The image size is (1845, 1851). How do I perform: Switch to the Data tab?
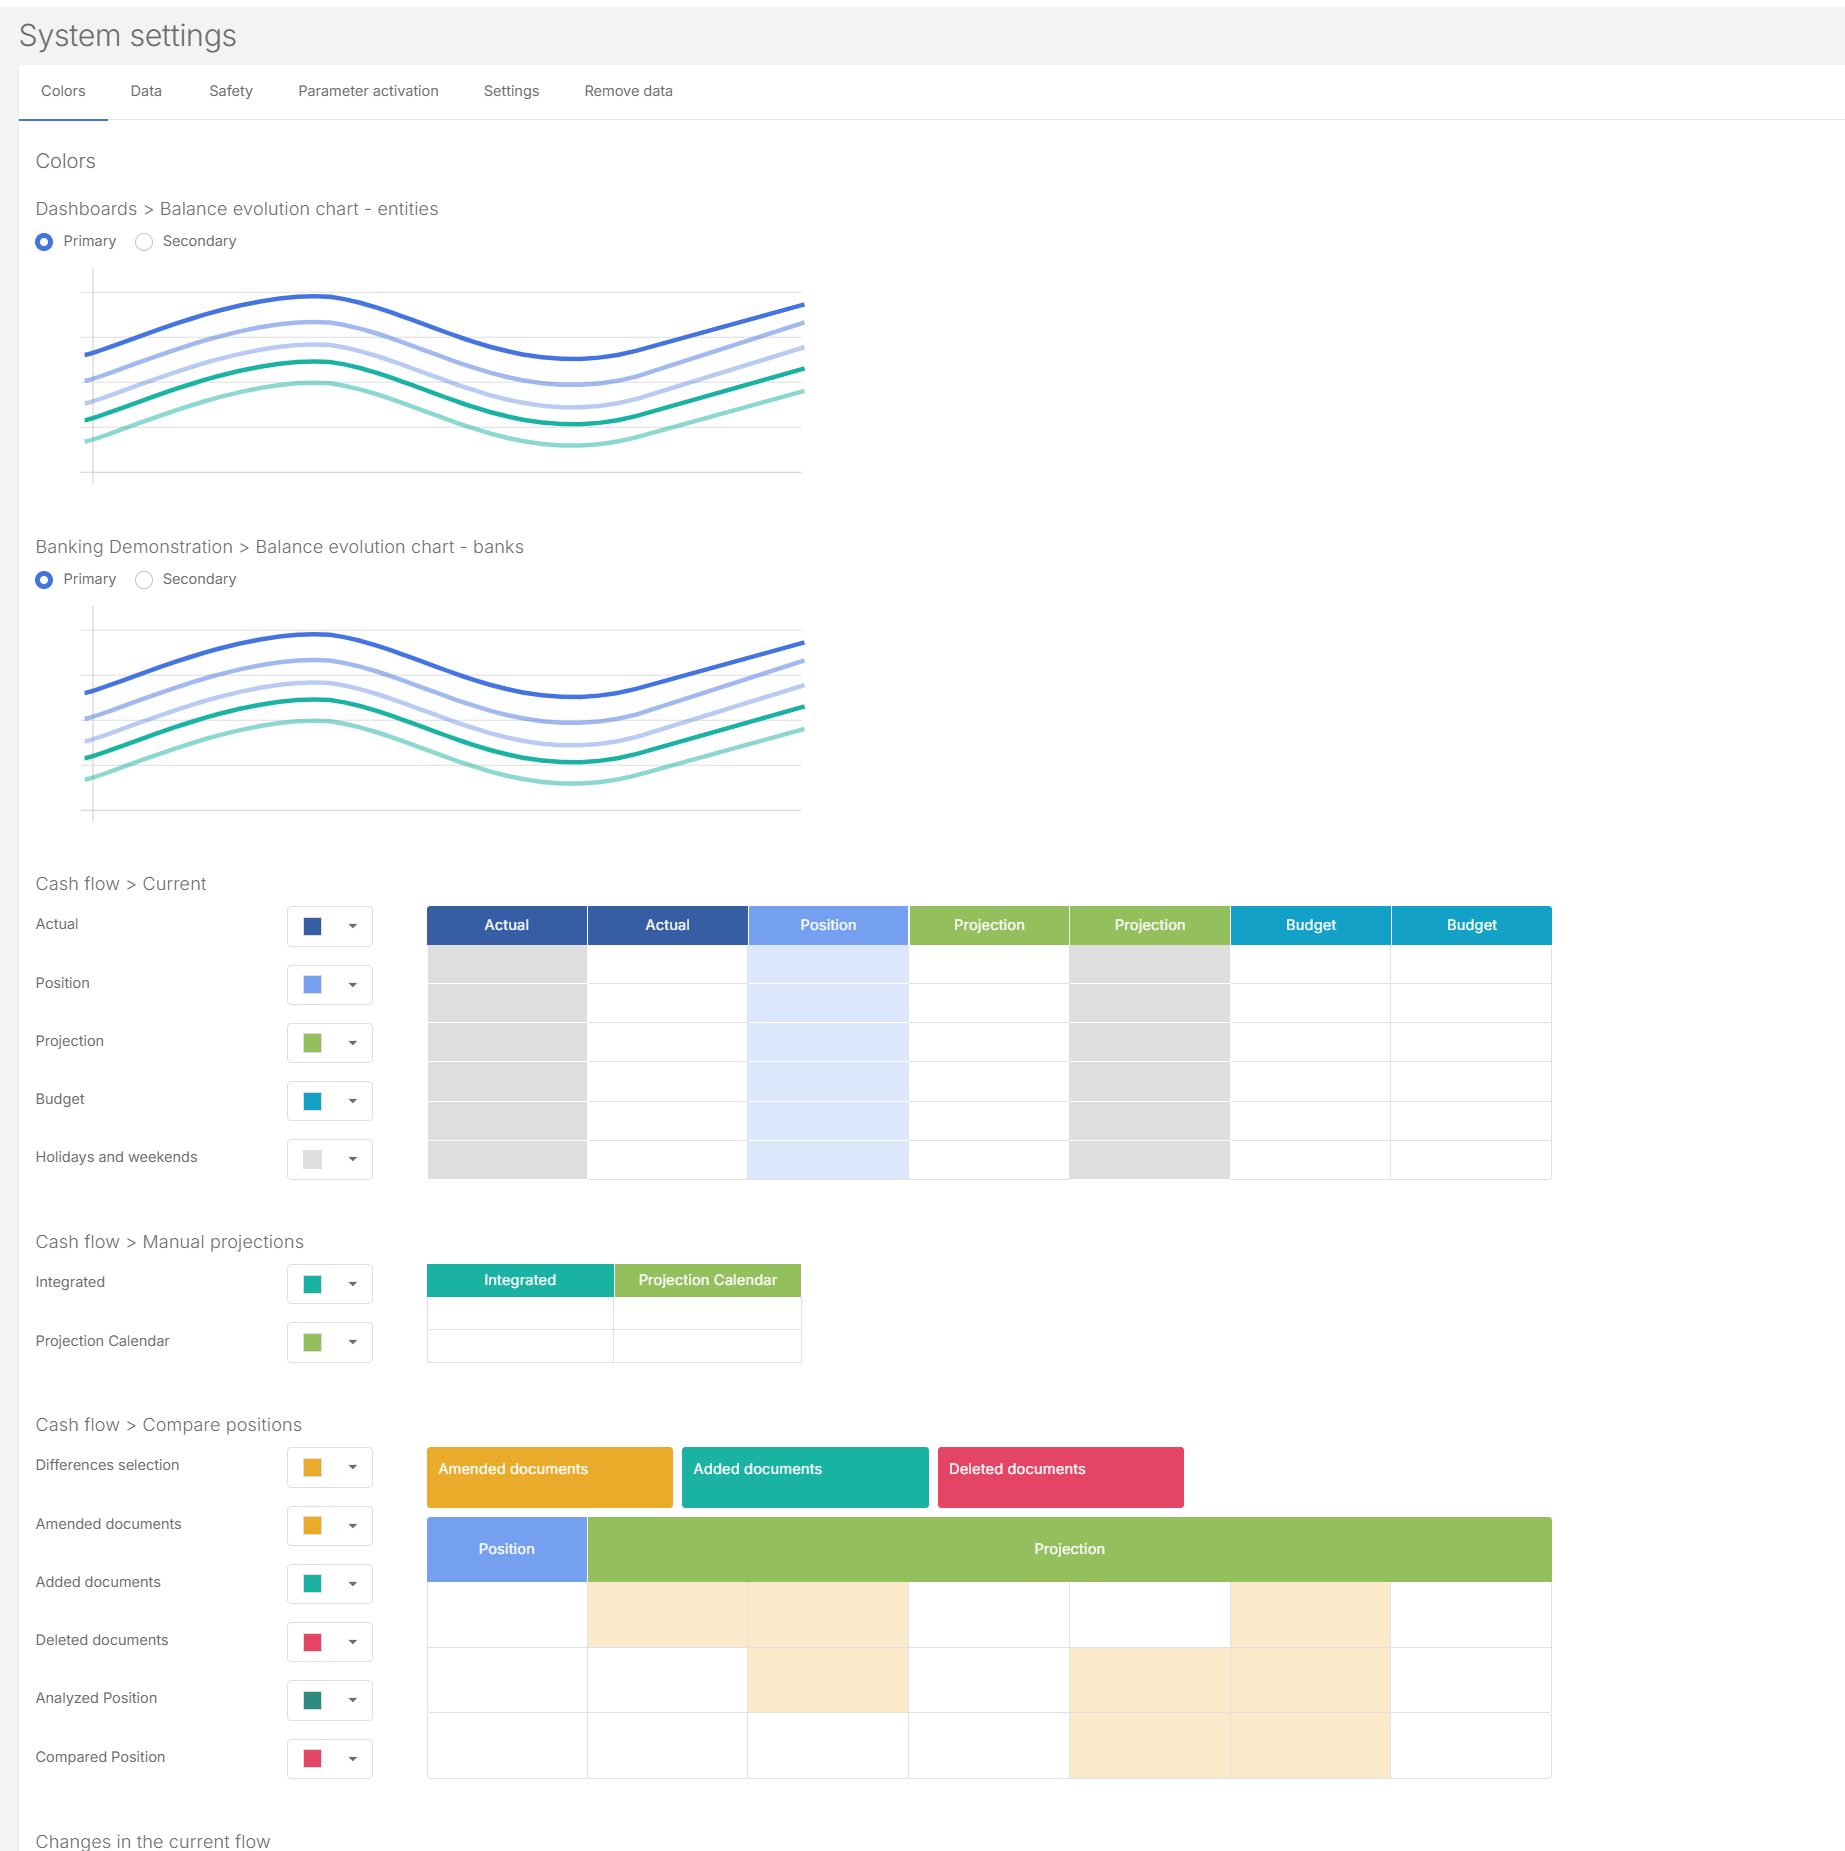[146, 91]
